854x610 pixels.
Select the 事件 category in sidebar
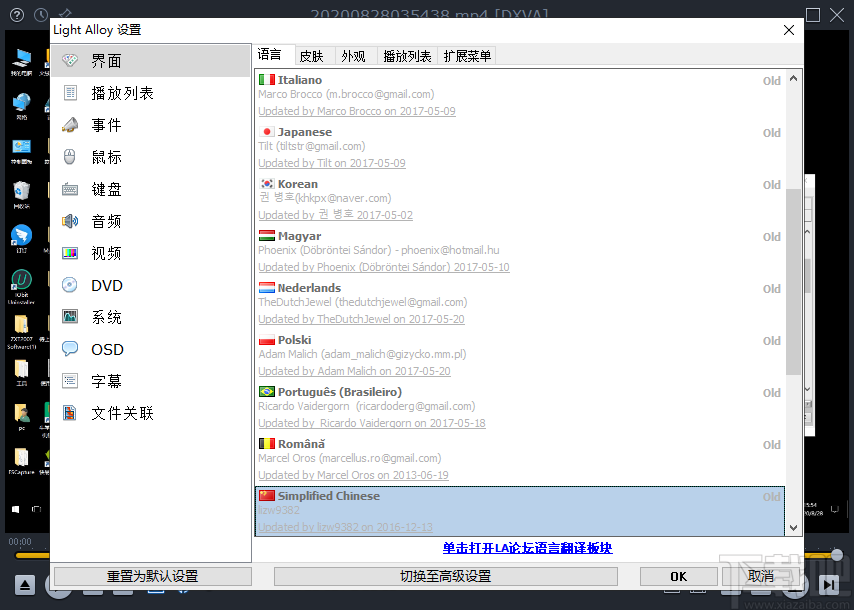coord(106,125)
